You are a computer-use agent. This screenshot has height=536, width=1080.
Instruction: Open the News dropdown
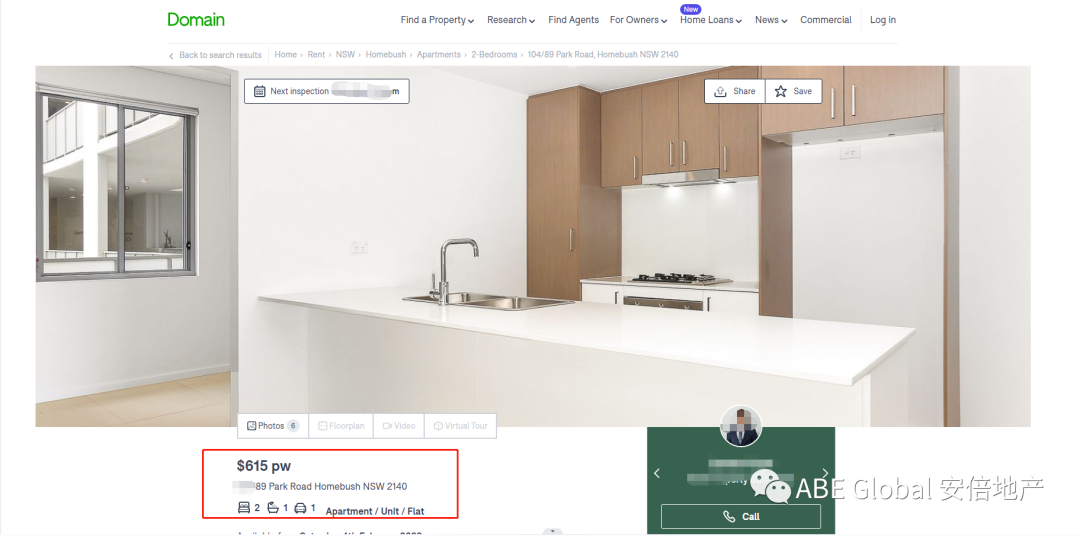pyautogui.click(x=771, y=20)
